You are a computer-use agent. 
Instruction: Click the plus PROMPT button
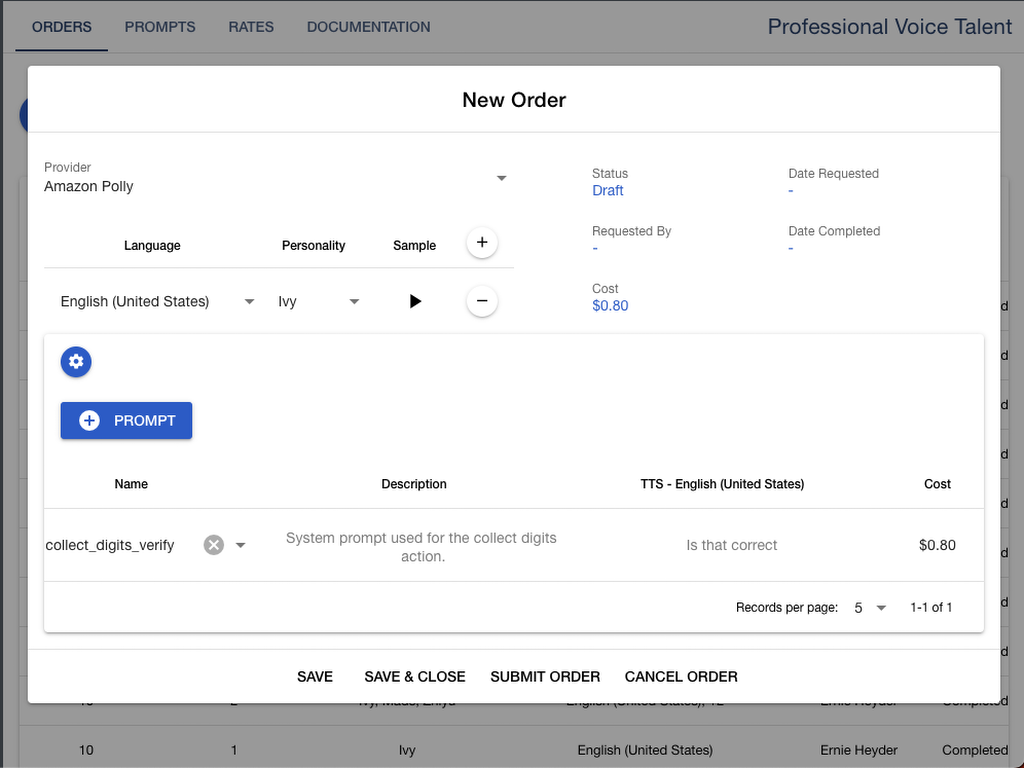[126, 421]
